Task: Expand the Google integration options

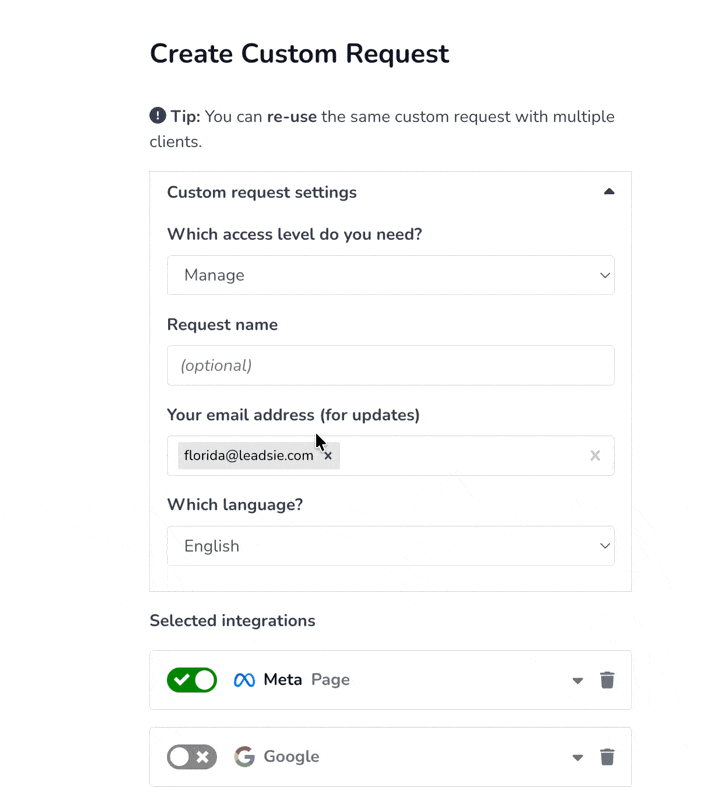Action: 577,758
